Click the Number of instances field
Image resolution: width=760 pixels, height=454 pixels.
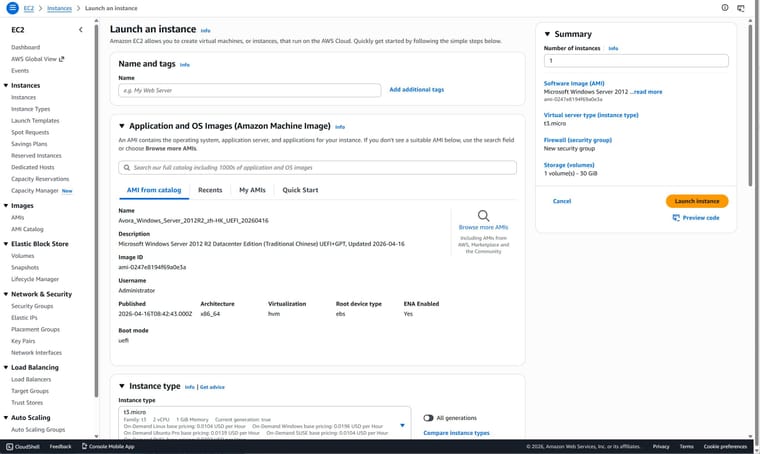tap(636, 61)
